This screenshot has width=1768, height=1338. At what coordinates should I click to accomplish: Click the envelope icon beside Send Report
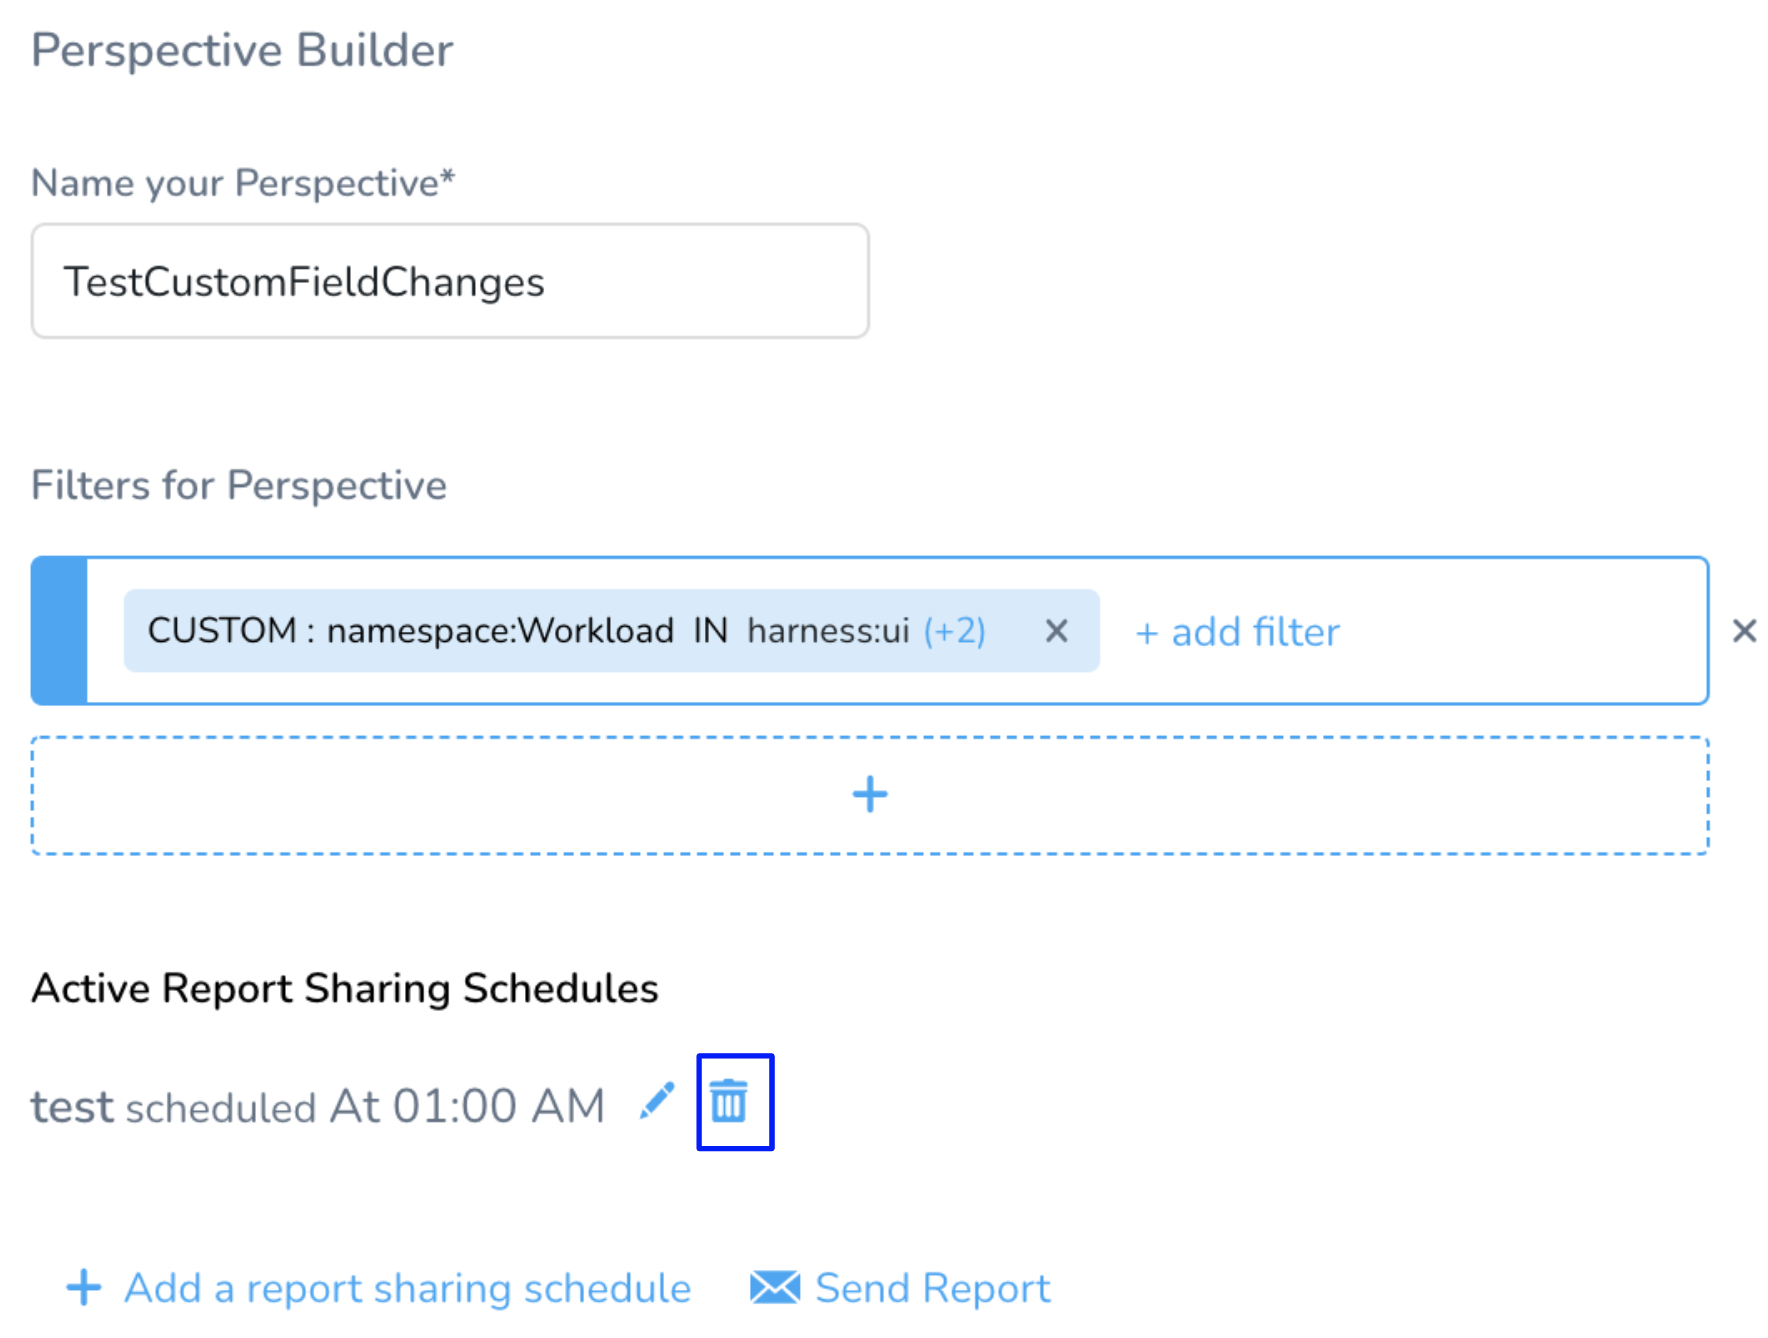[775, 1288]
